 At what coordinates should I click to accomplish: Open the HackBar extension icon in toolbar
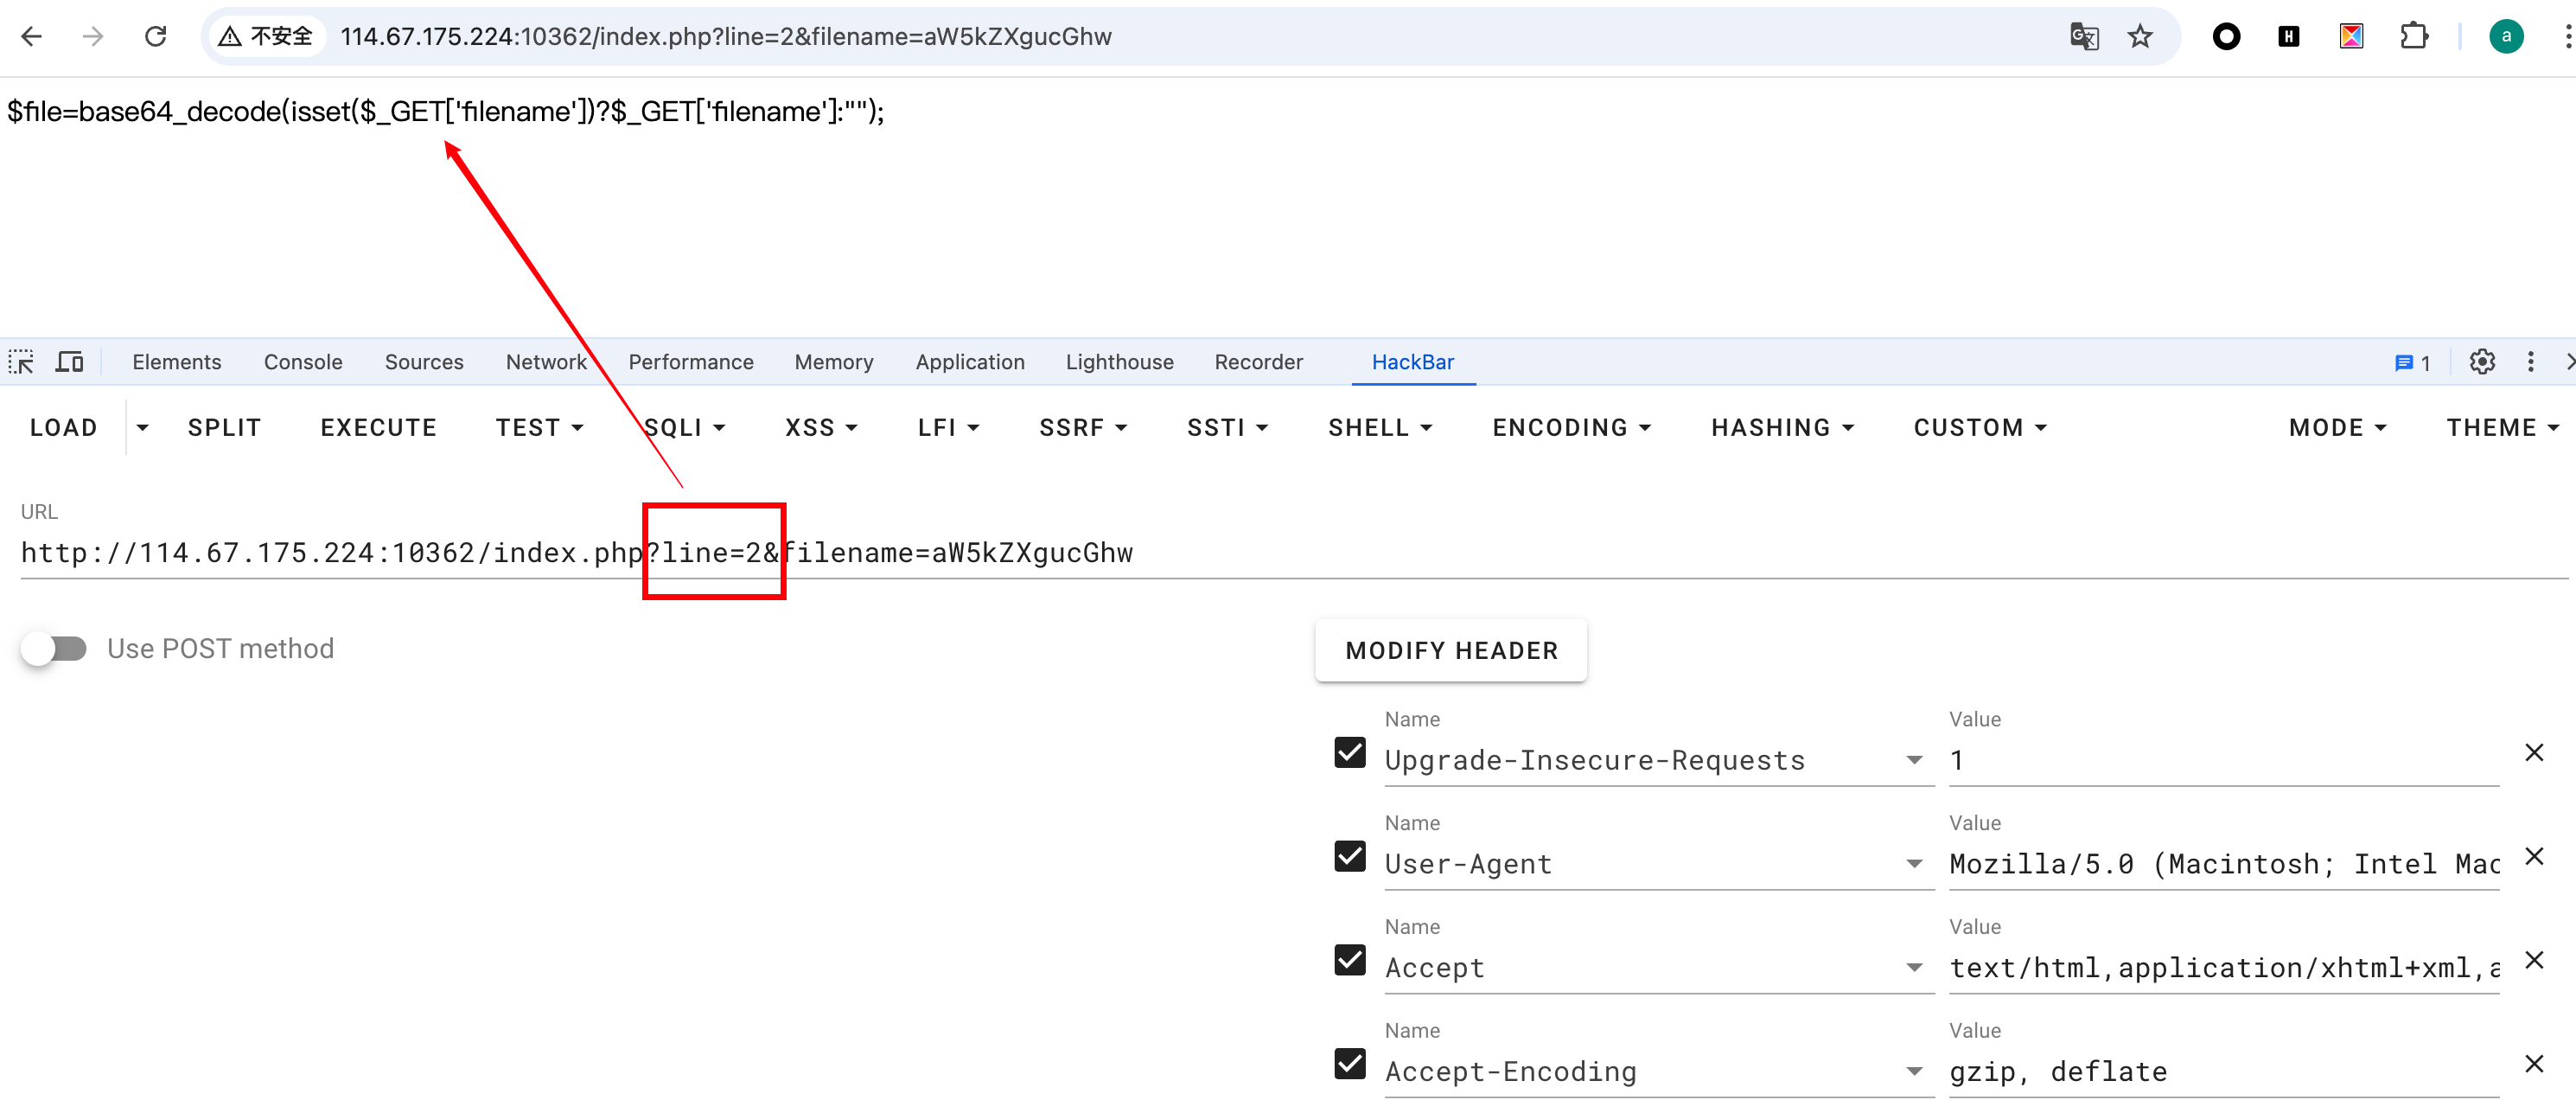tap(2289, 36)
